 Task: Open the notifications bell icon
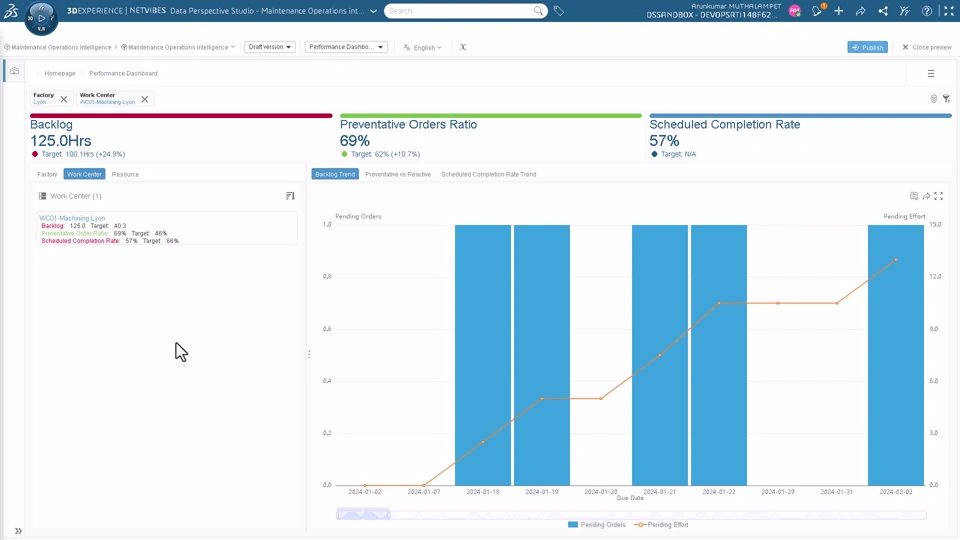pos(817,11)
